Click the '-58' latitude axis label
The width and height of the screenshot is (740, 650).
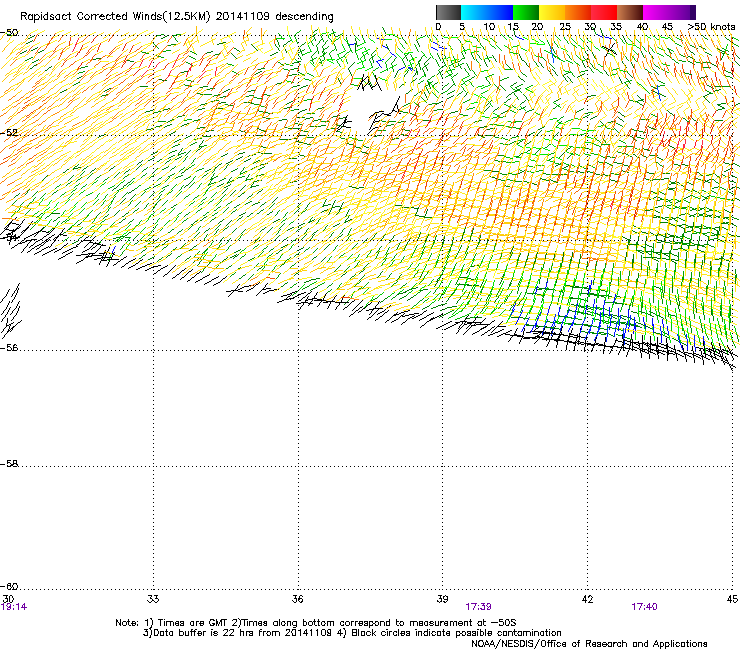point(9,464)
